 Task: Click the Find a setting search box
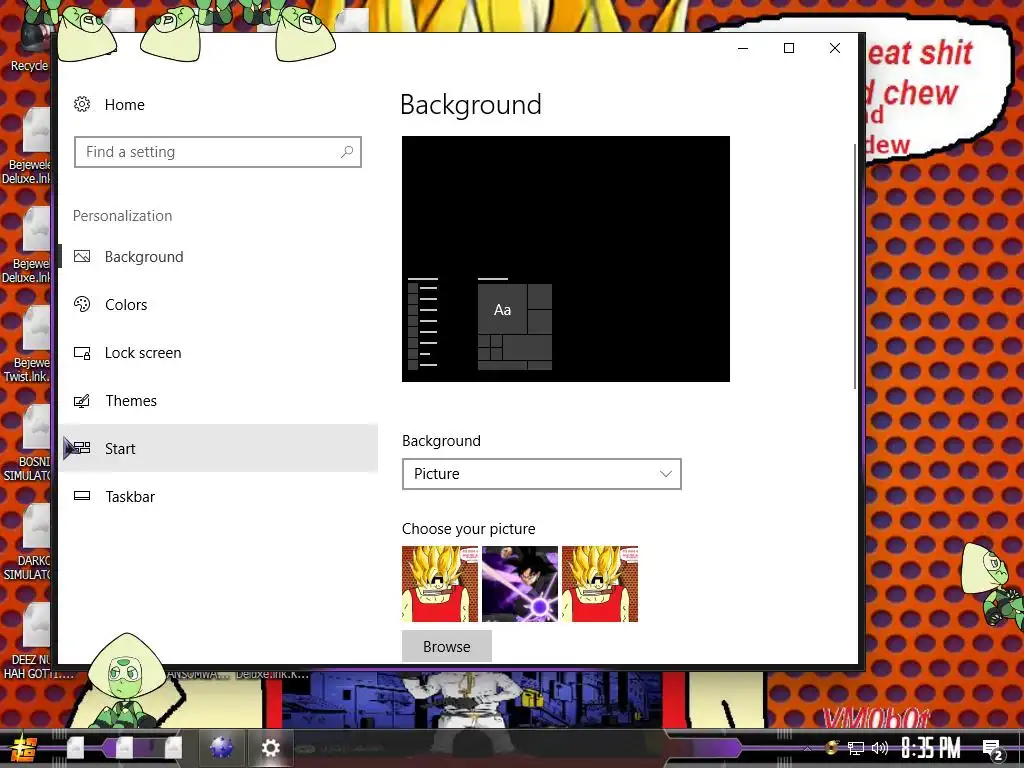[217, 152]
